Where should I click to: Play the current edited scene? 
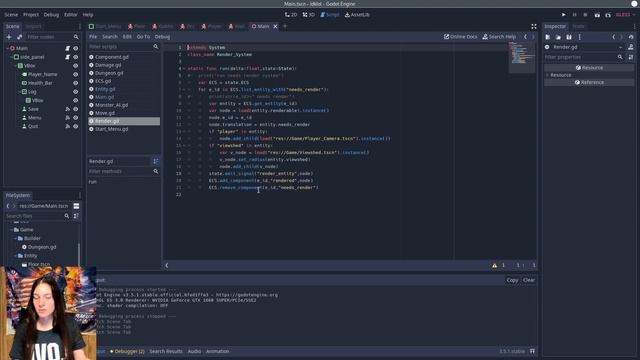pos(597,15)
